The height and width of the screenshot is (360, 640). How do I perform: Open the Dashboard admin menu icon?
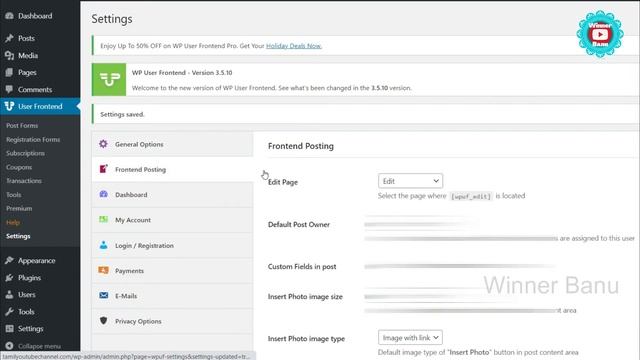coord(9,16)
